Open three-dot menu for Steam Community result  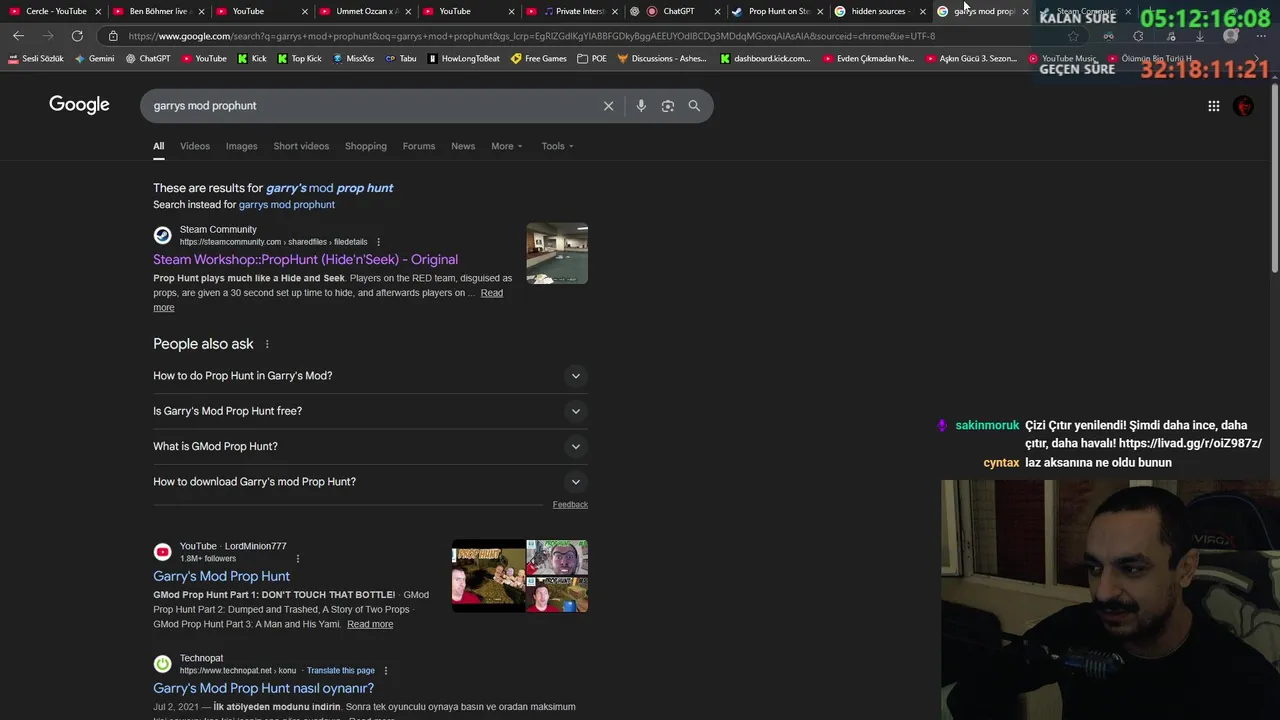click(x=378, y=242)
